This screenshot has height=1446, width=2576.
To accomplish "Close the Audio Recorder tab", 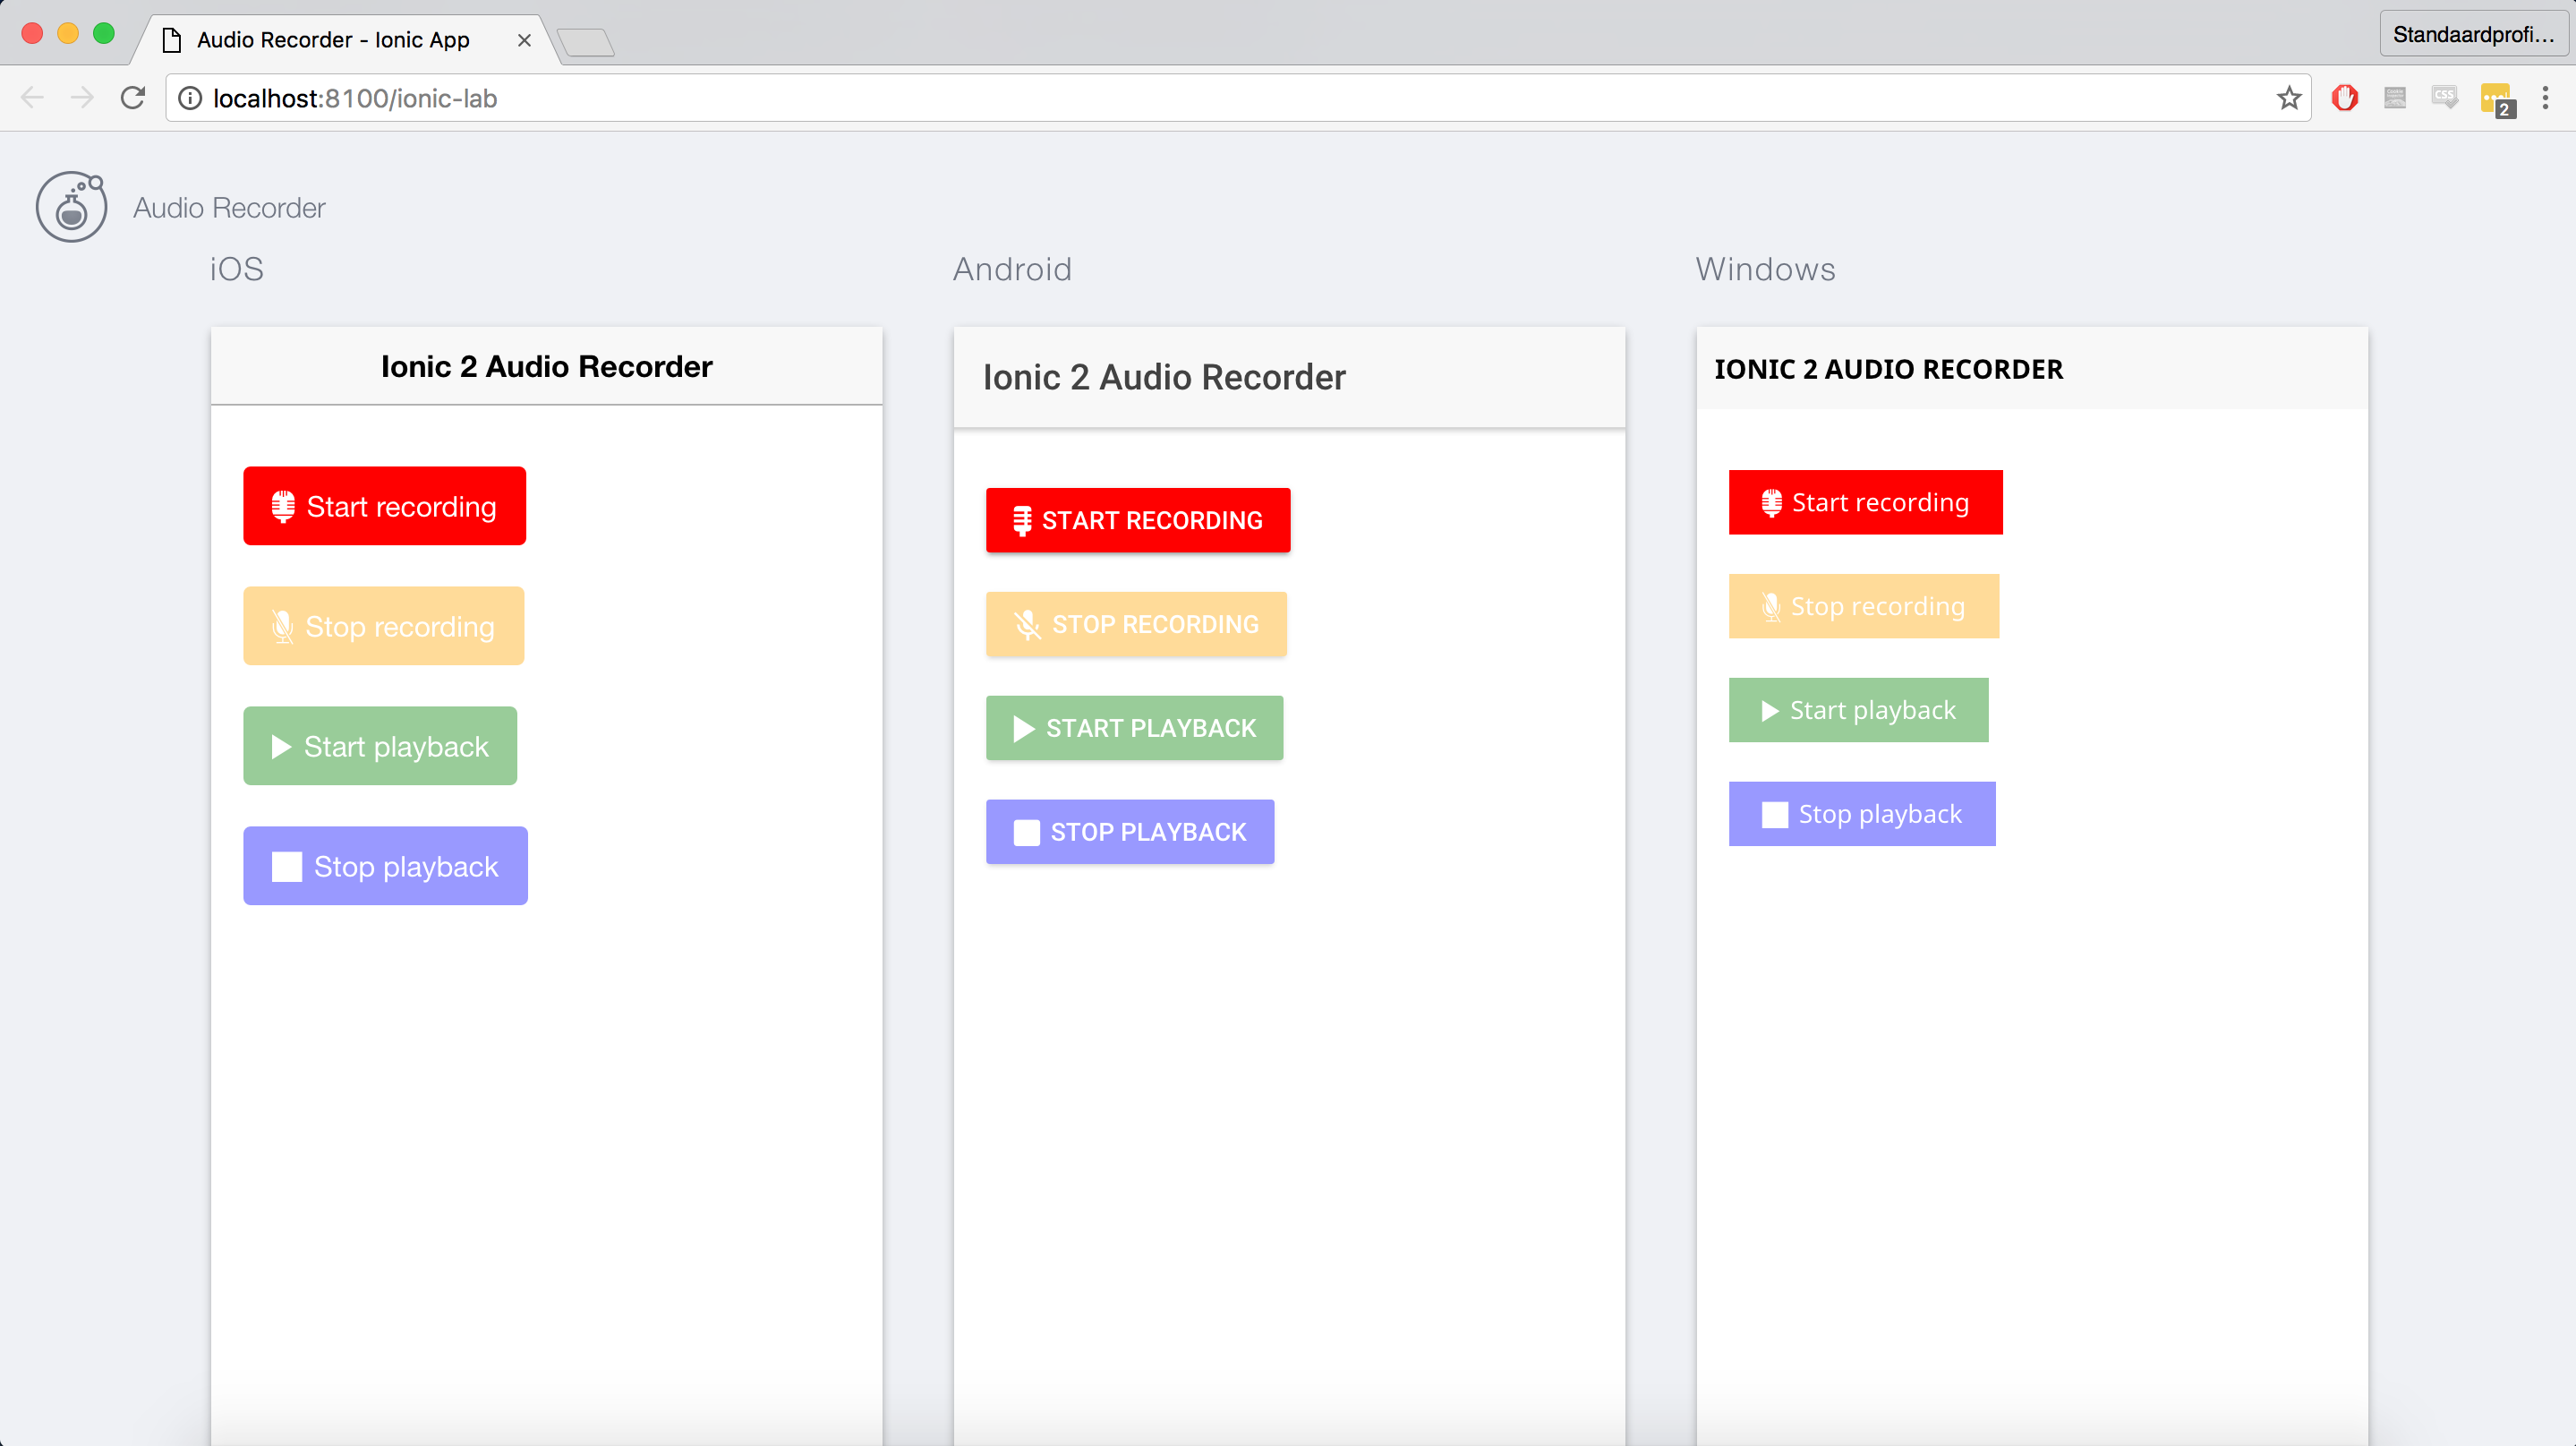I will click(524, 40).
